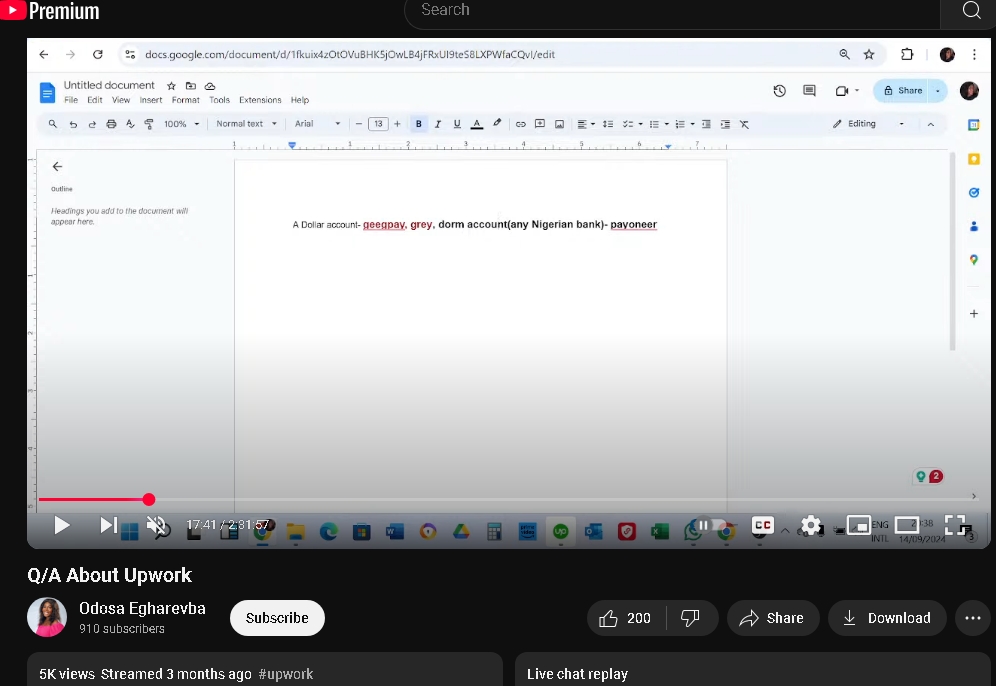Go to YouTube Premium home logo

coord(50,10)
